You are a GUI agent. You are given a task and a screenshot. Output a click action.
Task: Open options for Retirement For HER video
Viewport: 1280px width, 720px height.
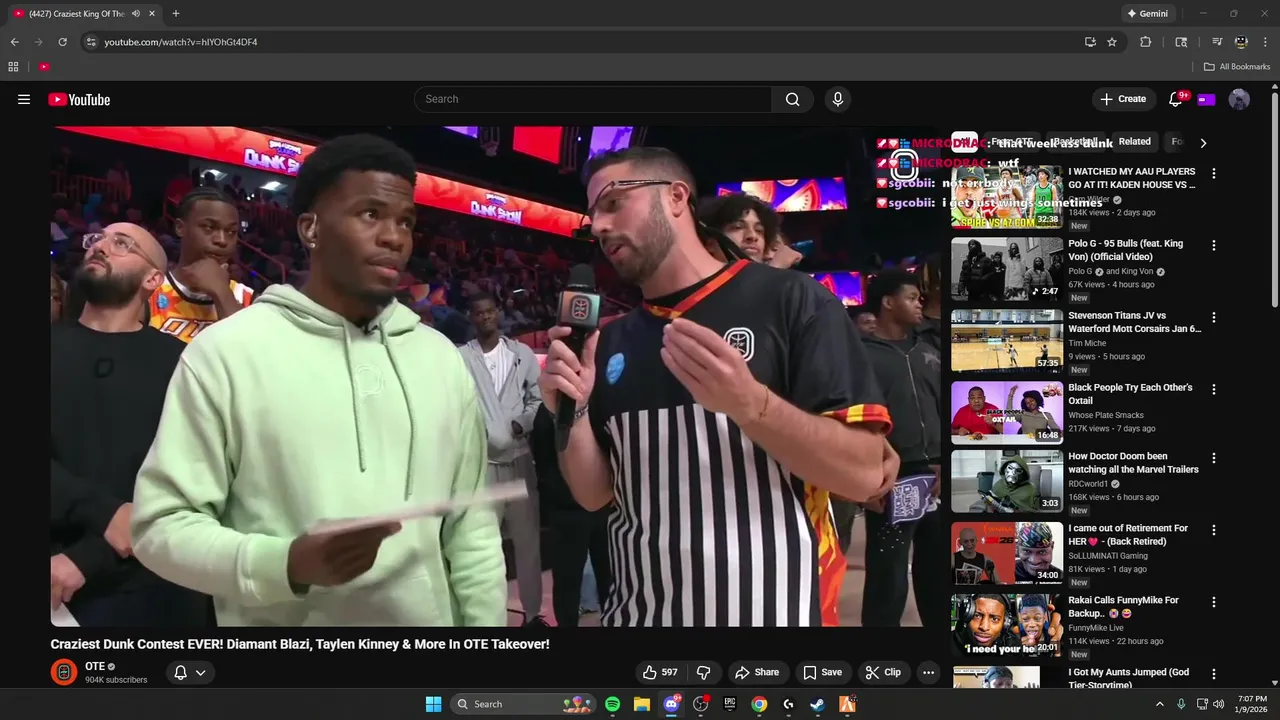point(1214,530)
